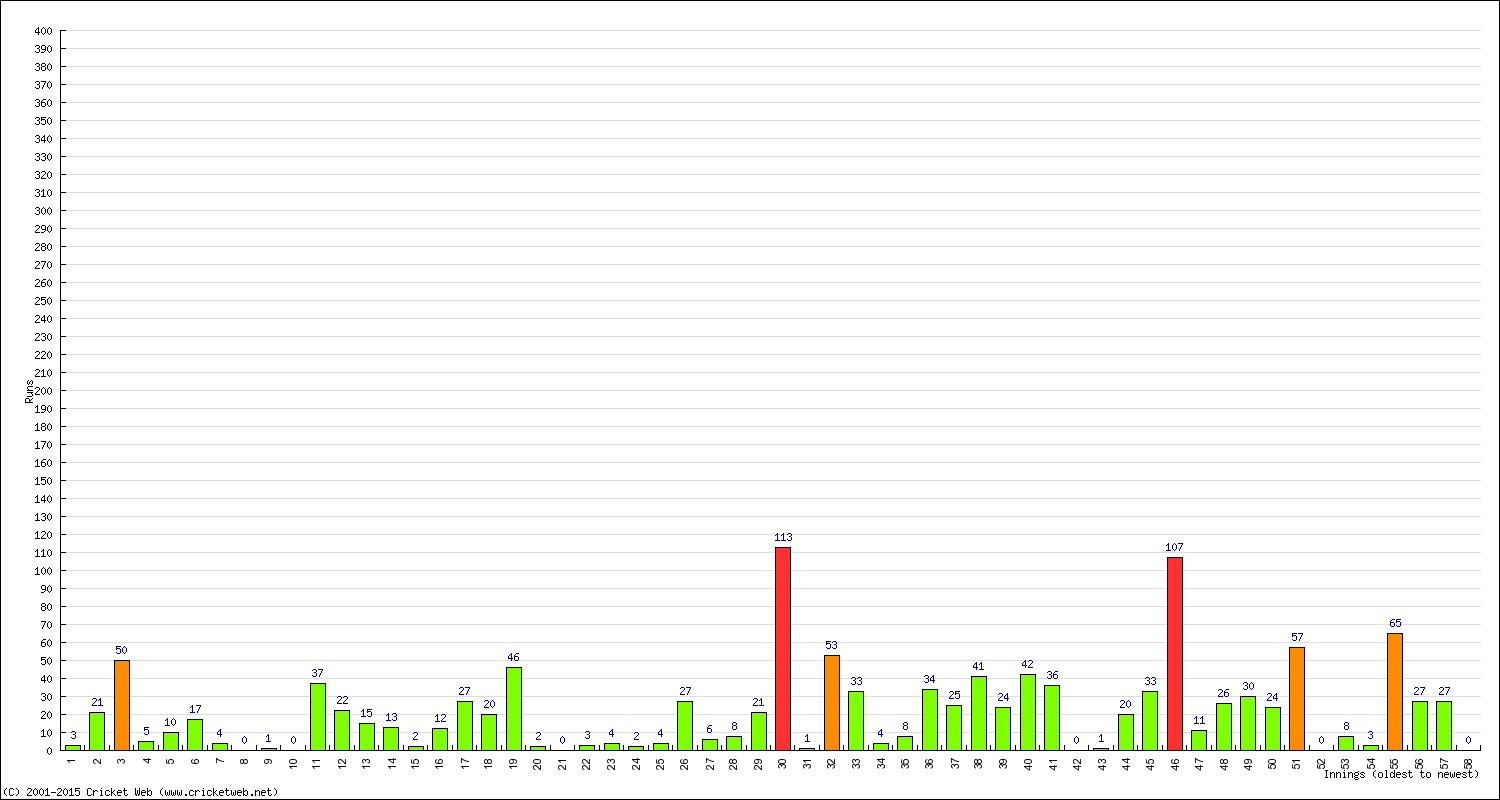Image resolution: width=1500 pixels, height=800 pixels.
Task: Click the red bar for innings 30
Action: tap(782, 648)
